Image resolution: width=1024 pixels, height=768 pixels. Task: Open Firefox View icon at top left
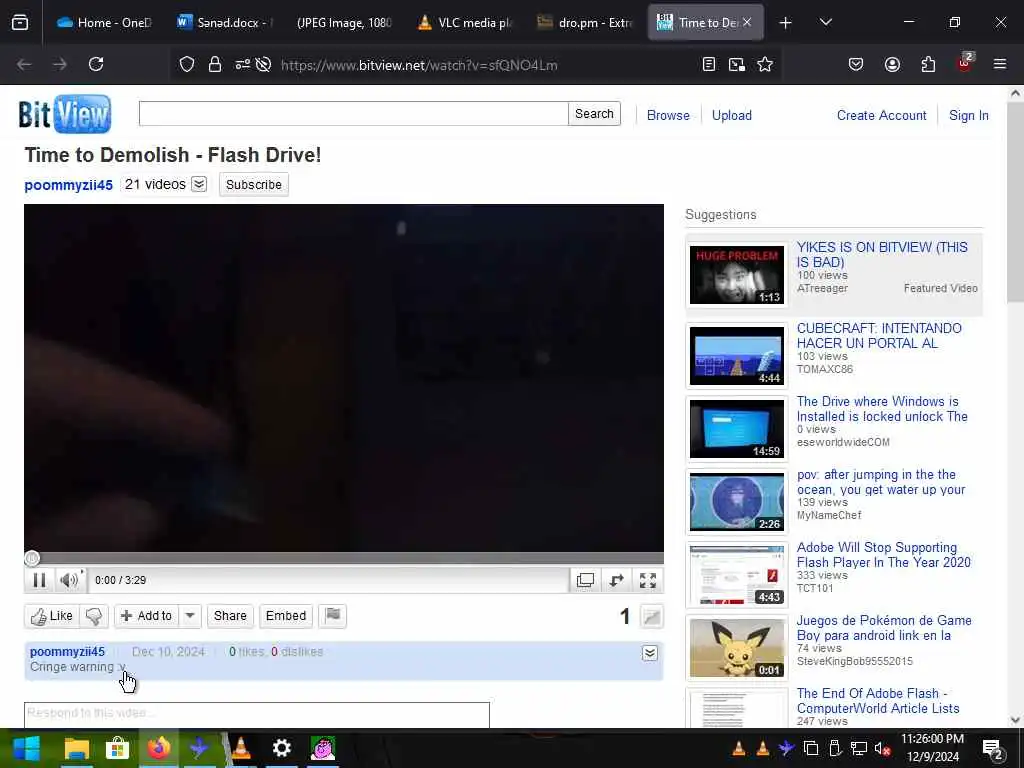click(x=20, y=22)
